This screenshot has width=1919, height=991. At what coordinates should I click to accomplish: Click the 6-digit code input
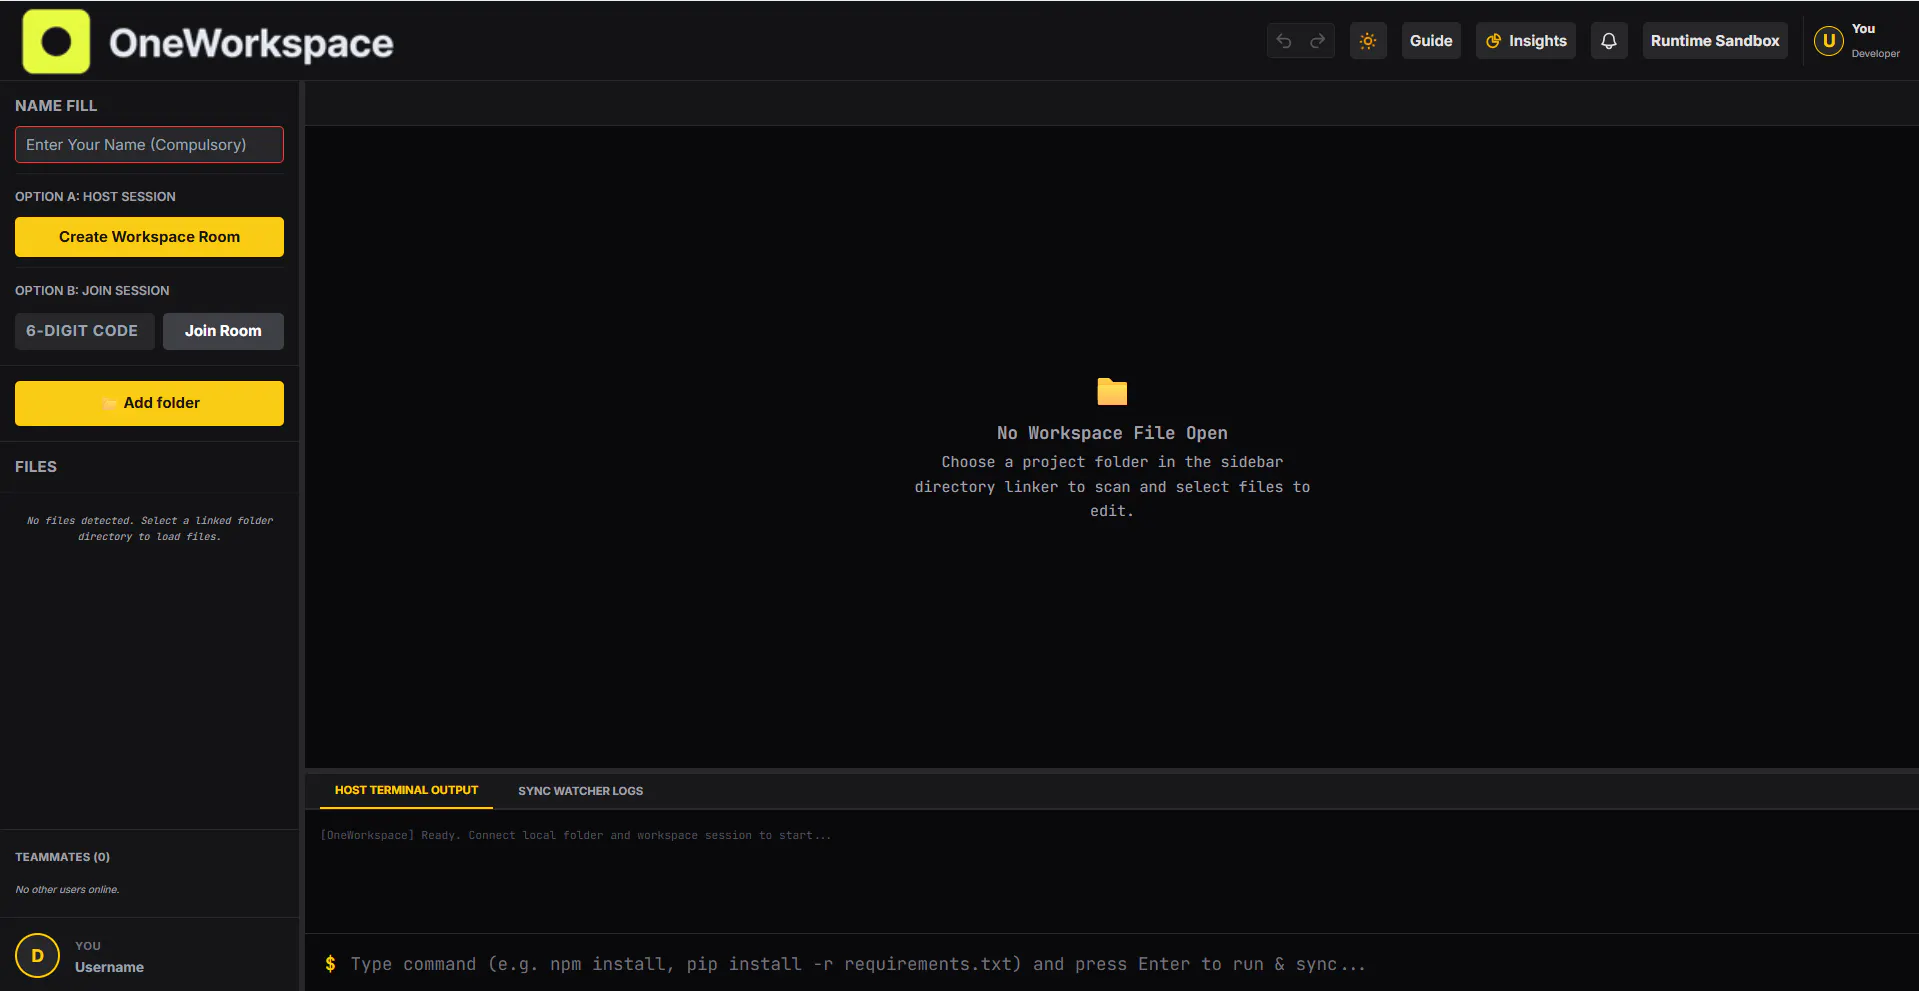coord(85,331)
